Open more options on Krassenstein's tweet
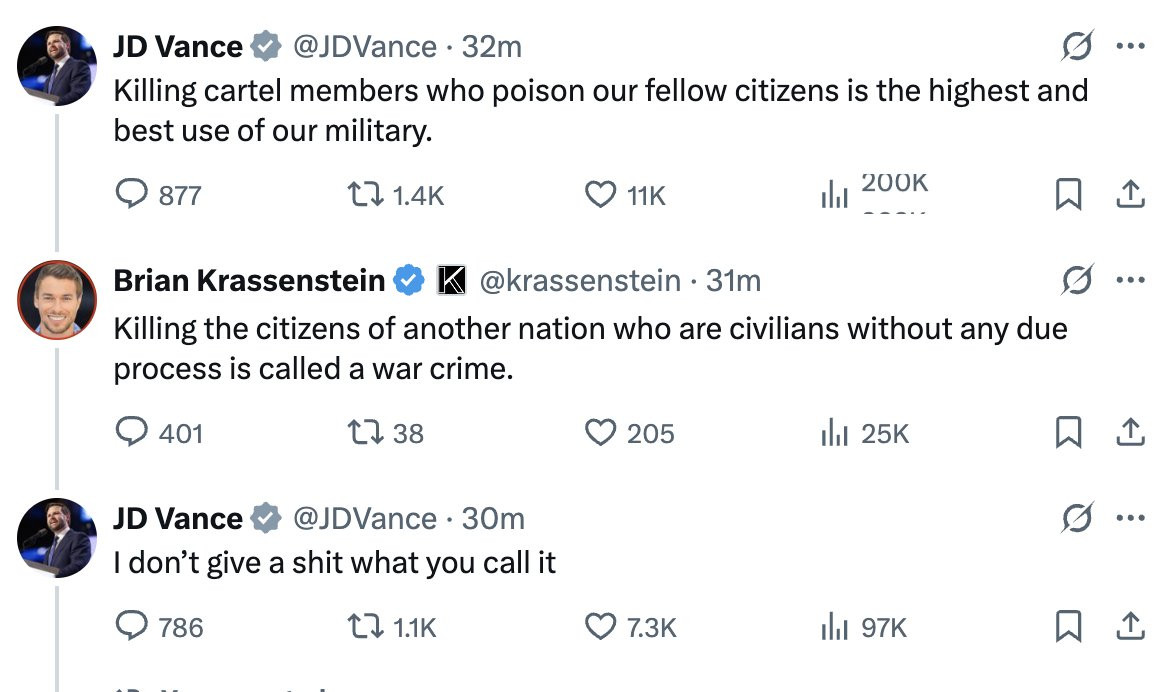Image resolution: width=1176 pixels, height=692 pixels. point(1130,280)
